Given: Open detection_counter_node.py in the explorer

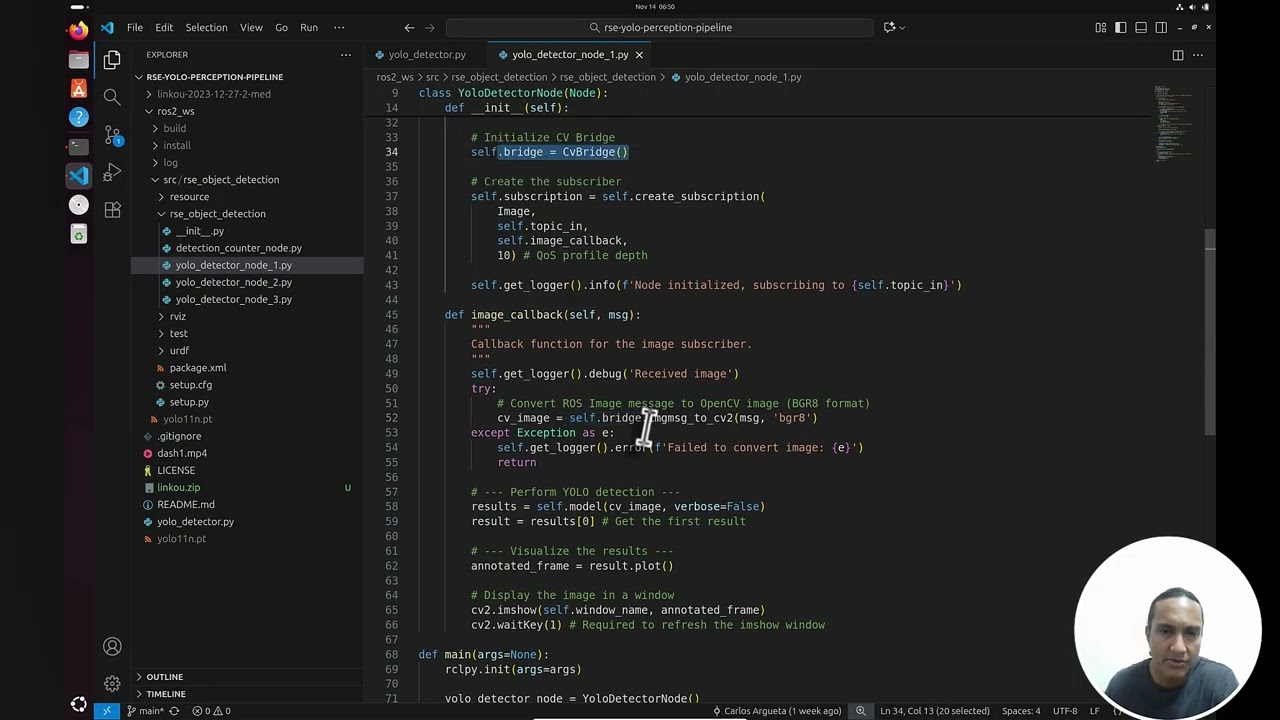Looking at the screenshot, I should (x=238, y=248).
